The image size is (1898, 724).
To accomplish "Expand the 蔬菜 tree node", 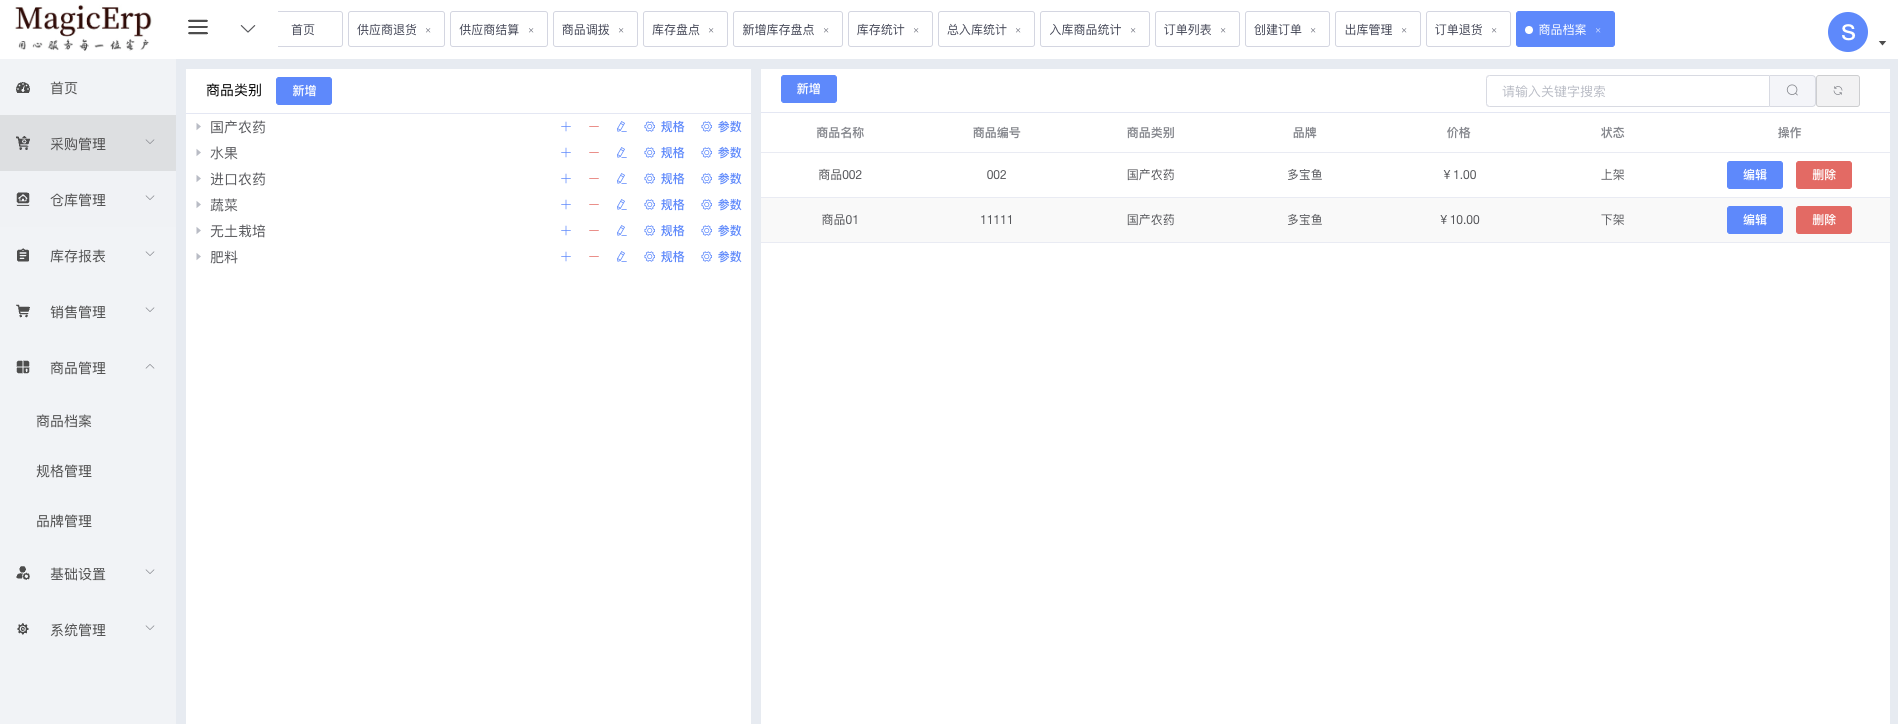I will coord(198,205).
